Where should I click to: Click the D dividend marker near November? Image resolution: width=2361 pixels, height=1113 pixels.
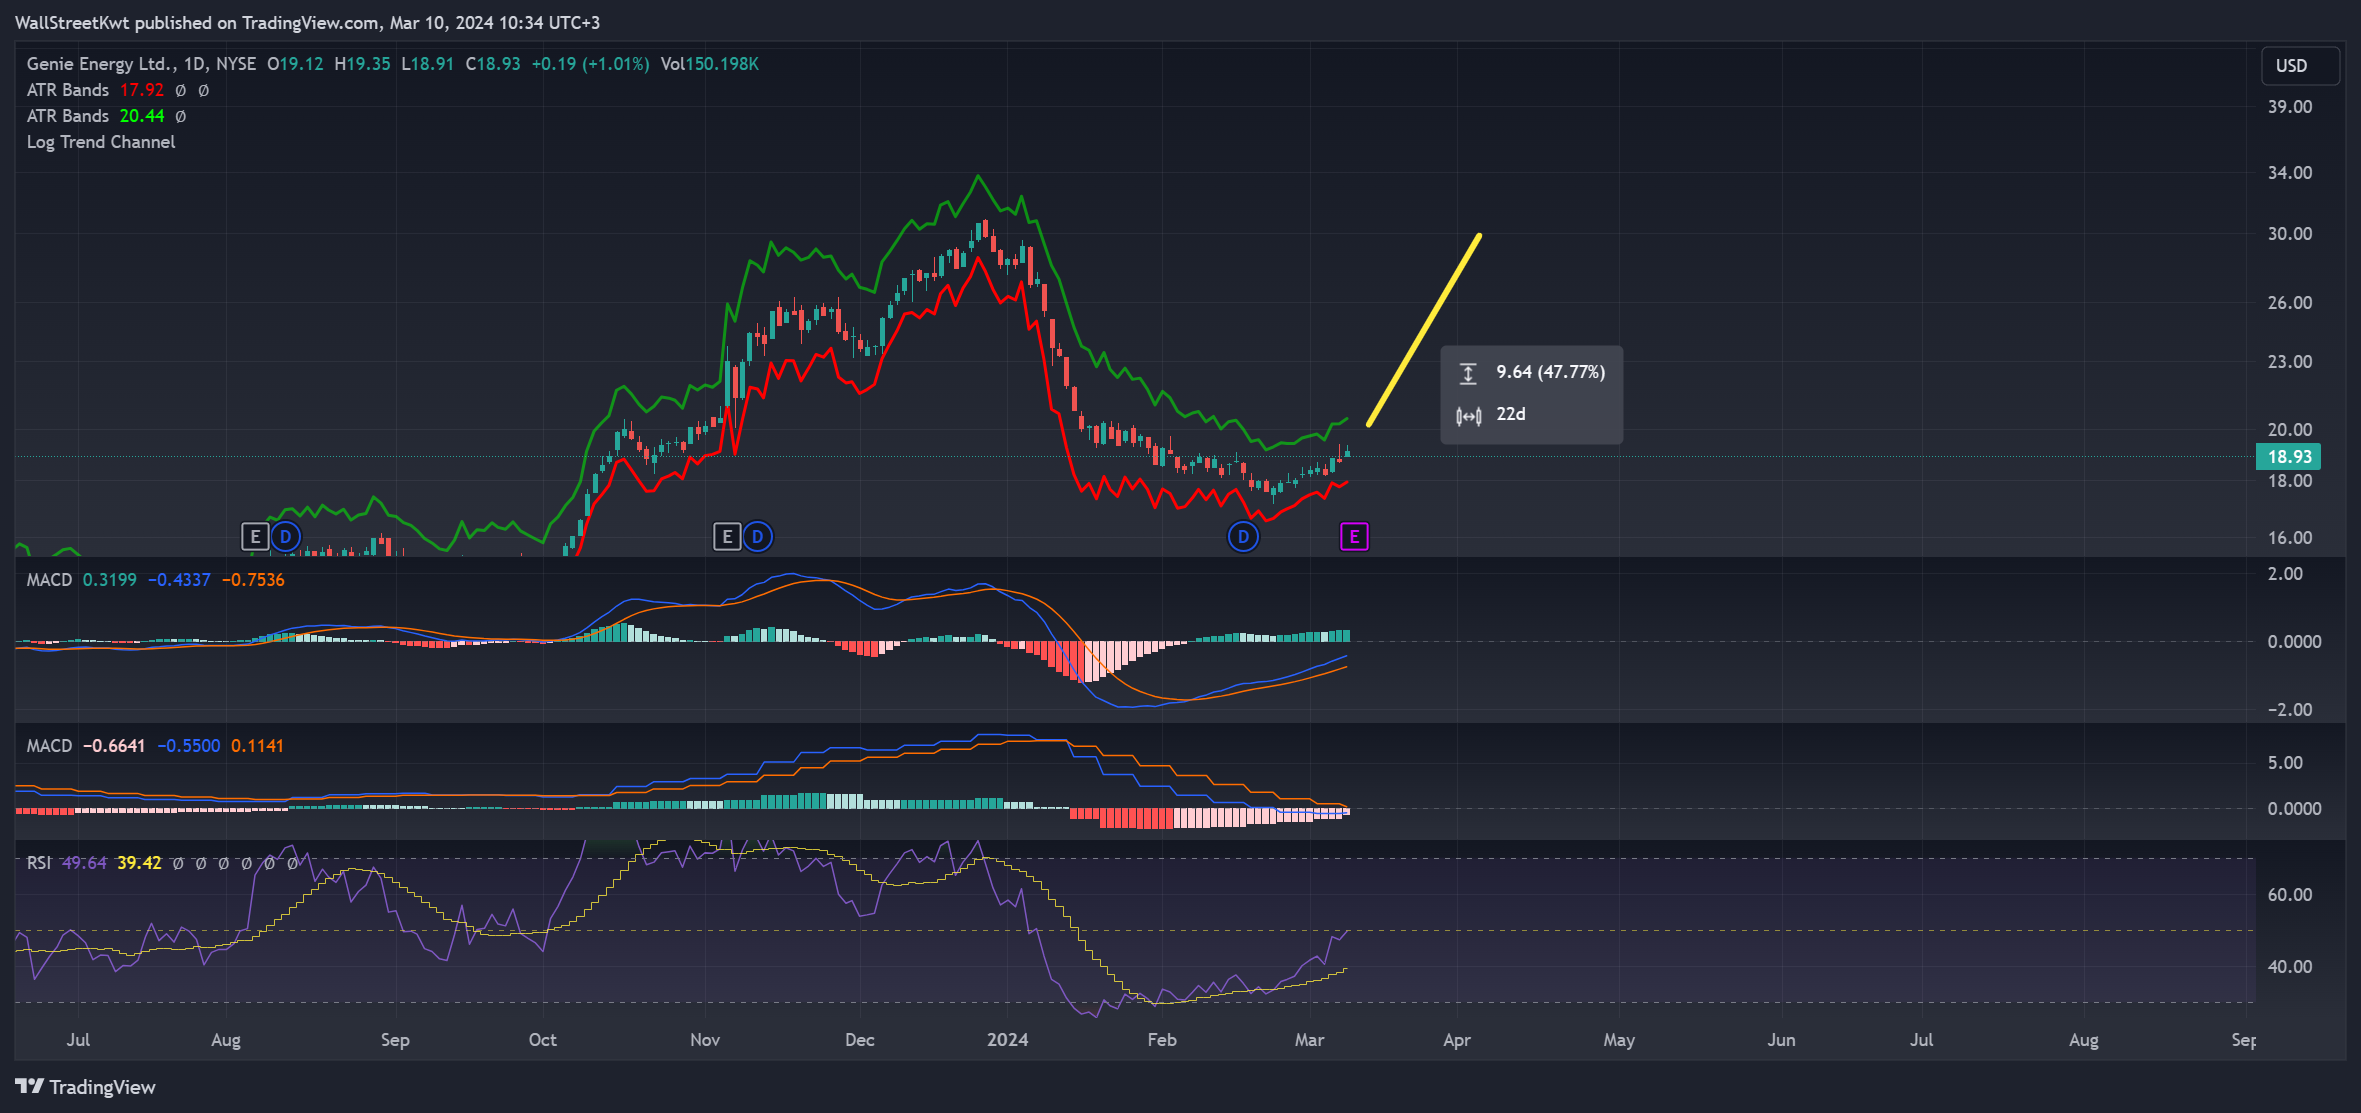tap(758, 537)
